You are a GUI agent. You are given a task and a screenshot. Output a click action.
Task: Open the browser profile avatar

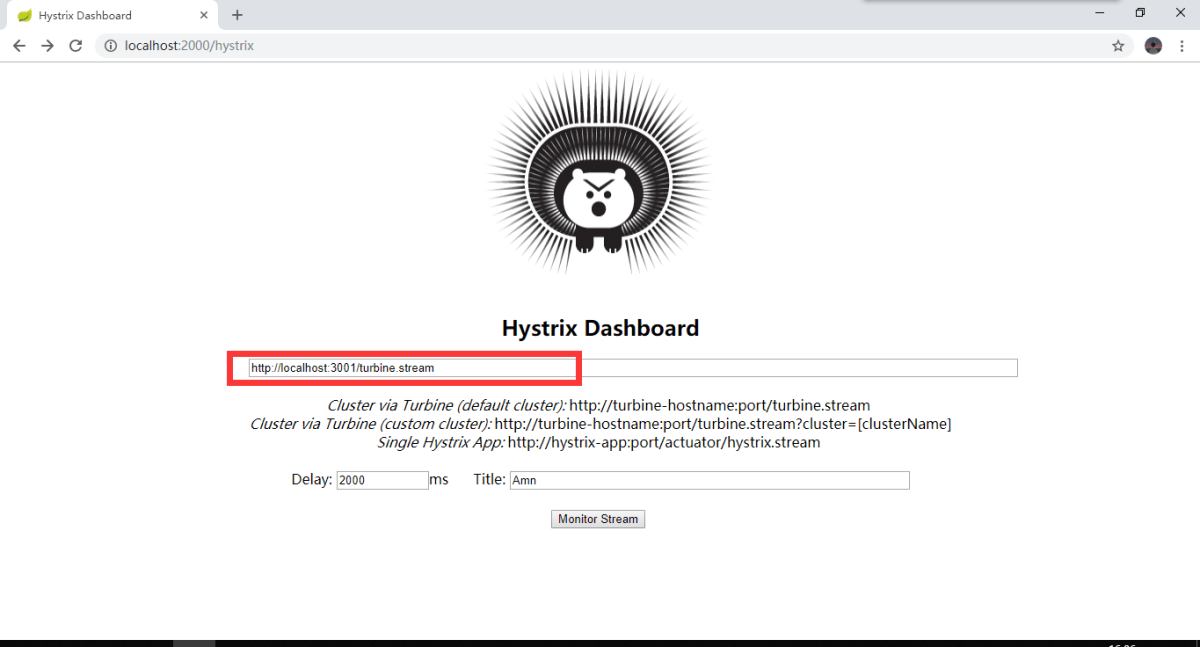click(1153, 46)
